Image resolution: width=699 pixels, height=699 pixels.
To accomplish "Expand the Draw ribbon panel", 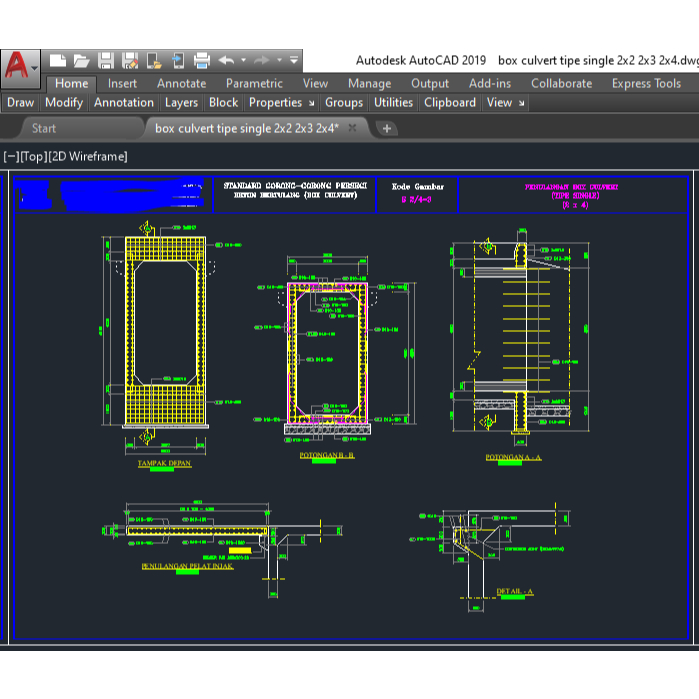I will click(x=21, y=103).
